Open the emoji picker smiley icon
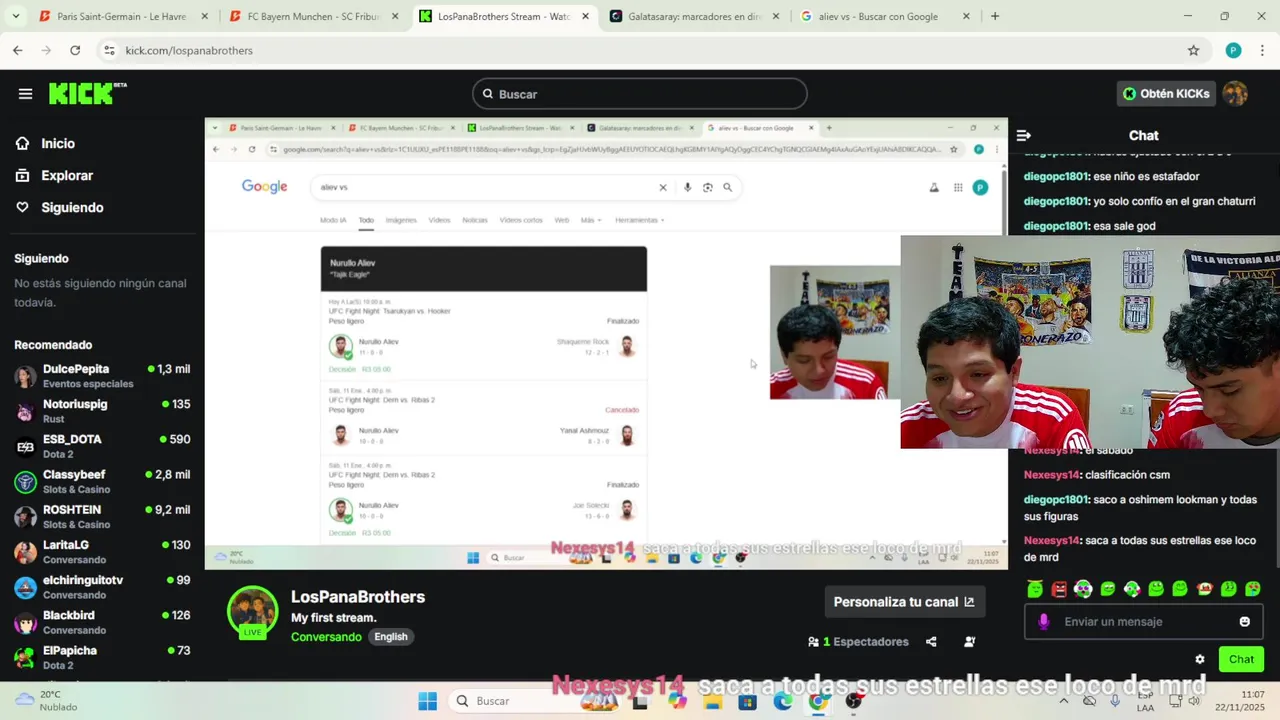 [x=1245, y=622]
